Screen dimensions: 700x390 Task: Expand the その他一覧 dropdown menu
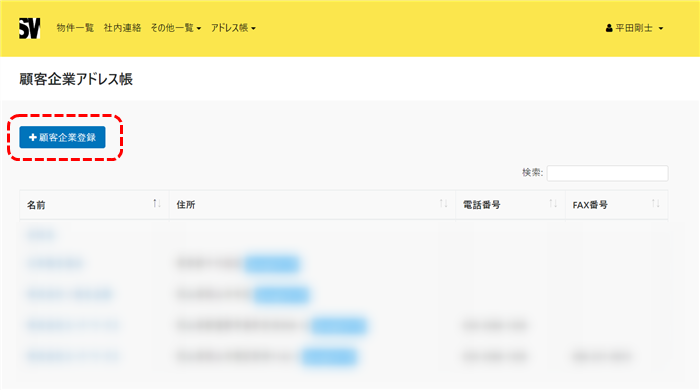click(x=176, y=28)
